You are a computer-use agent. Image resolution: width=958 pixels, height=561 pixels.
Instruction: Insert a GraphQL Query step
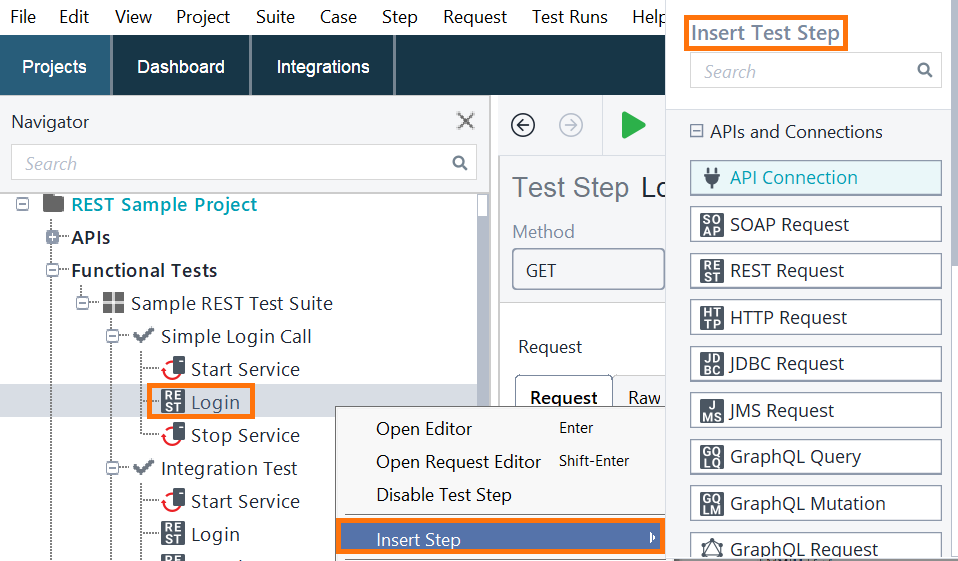(815, 456)
